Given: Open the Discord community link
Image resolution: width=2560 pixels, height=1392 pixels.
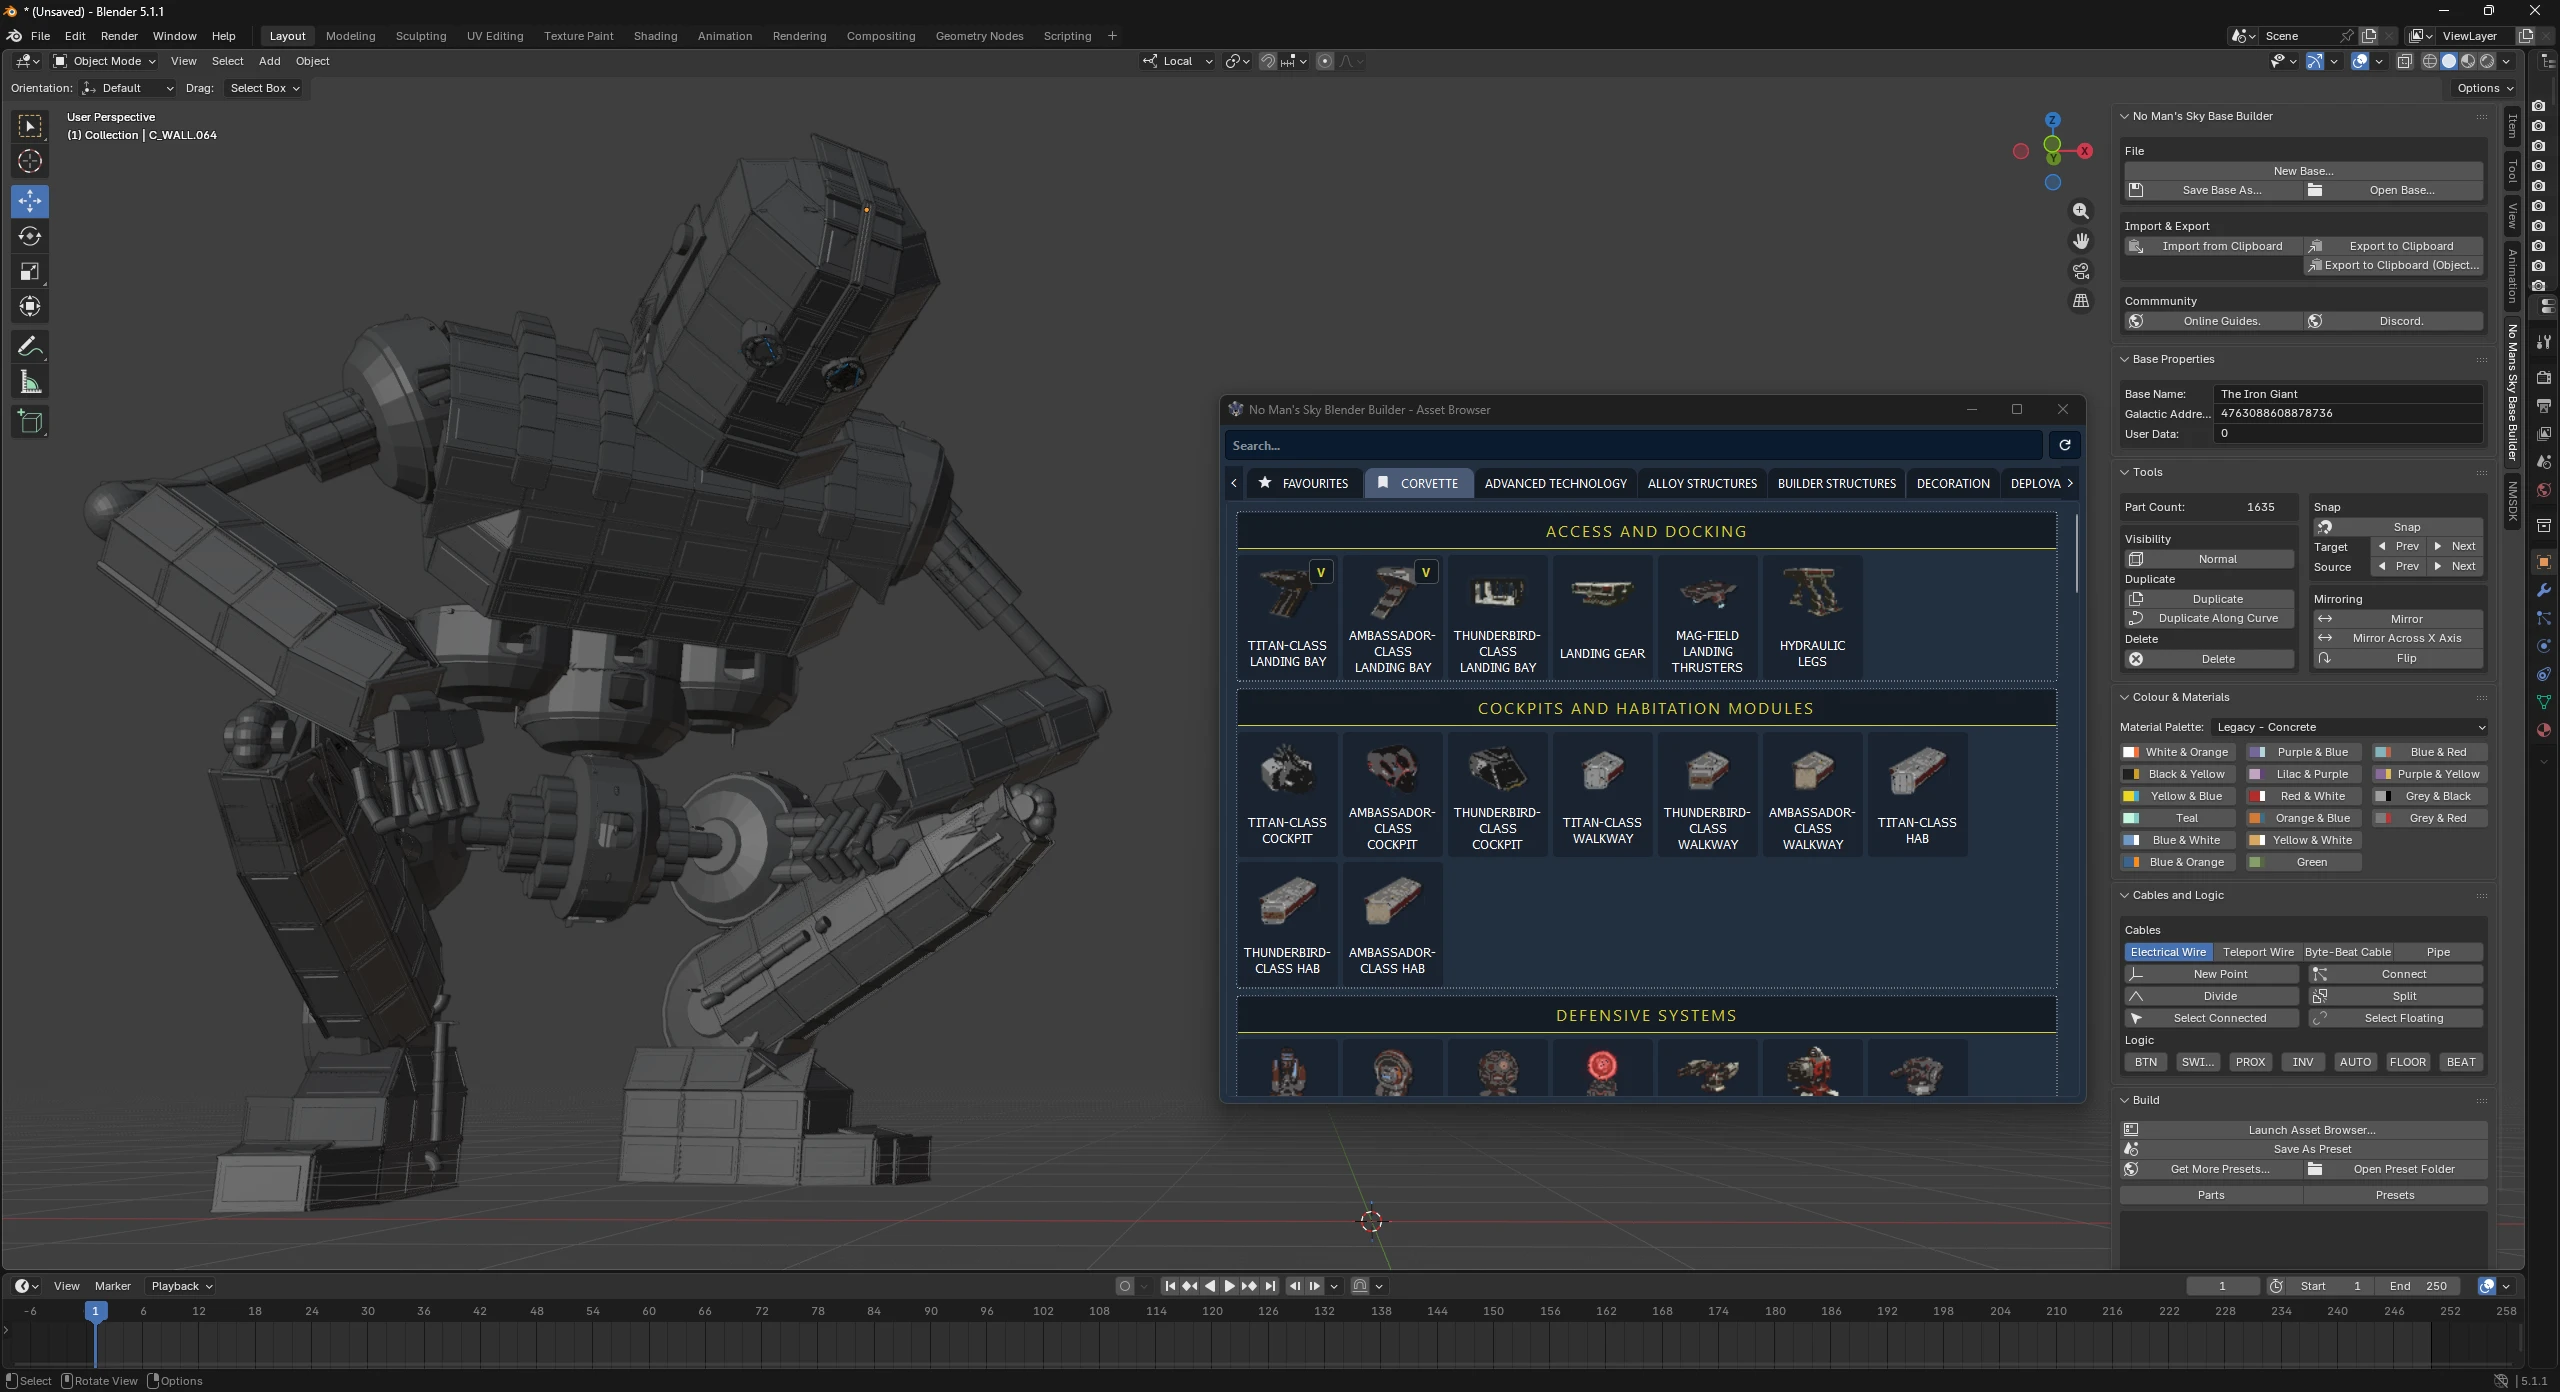Looking at the screenshot, I should point(2394,321).
